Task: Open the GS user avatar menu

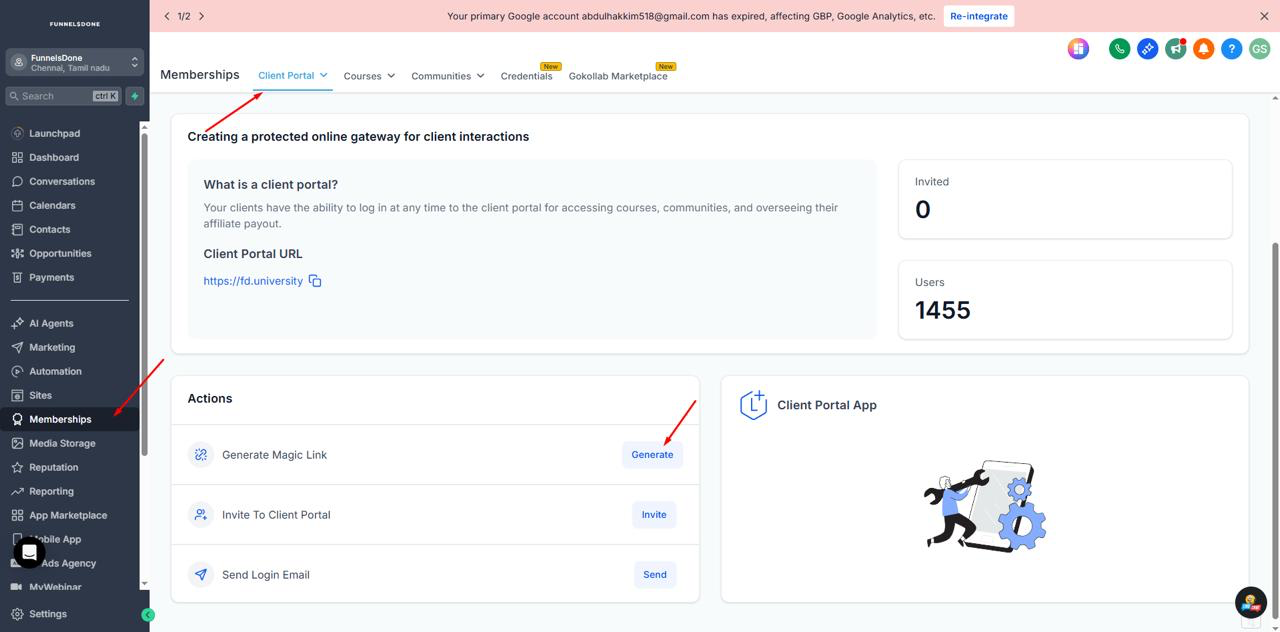Action: click(1259, 48)
